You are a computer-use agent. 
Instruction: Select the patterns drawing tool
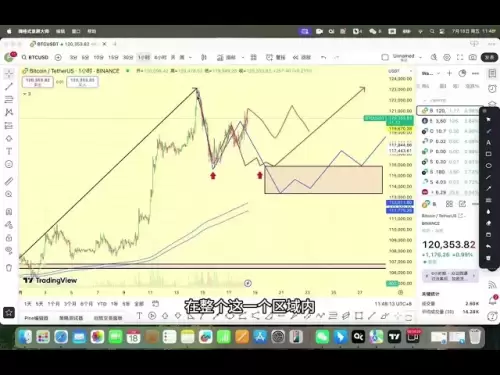tap(9, 112)
